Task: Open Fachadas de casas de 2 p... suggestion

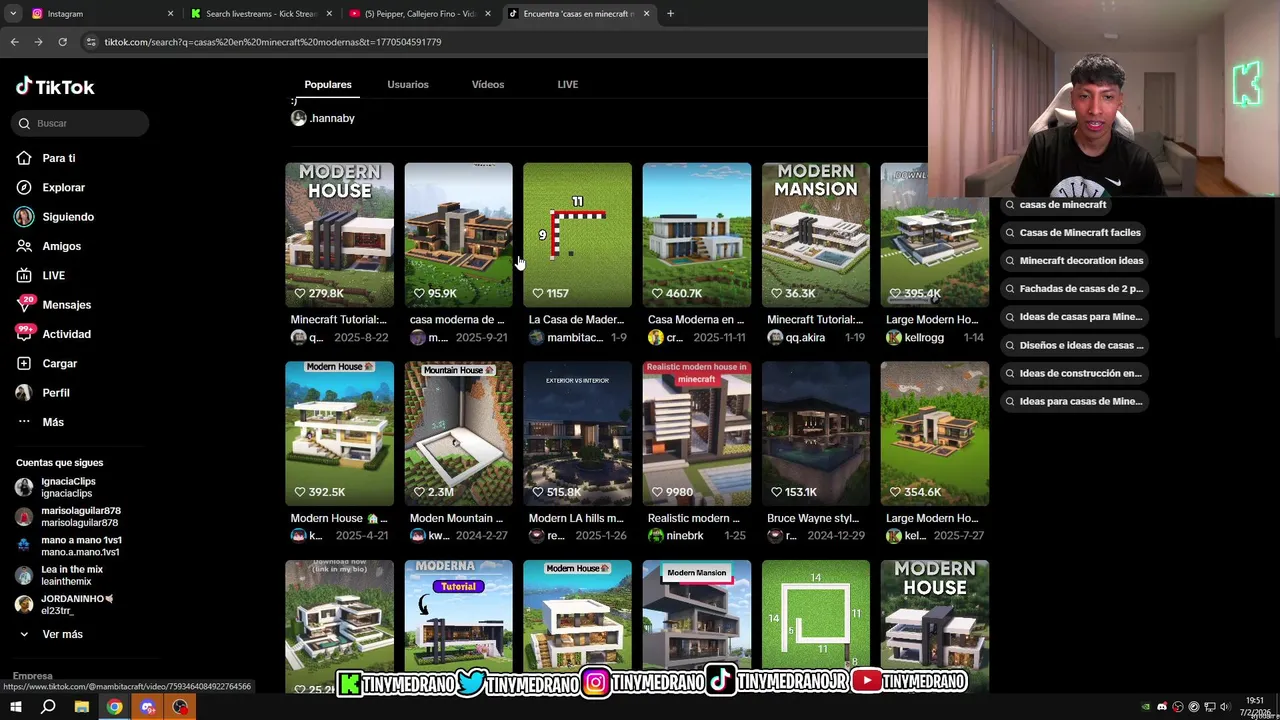Action: tap(1074, 289)
